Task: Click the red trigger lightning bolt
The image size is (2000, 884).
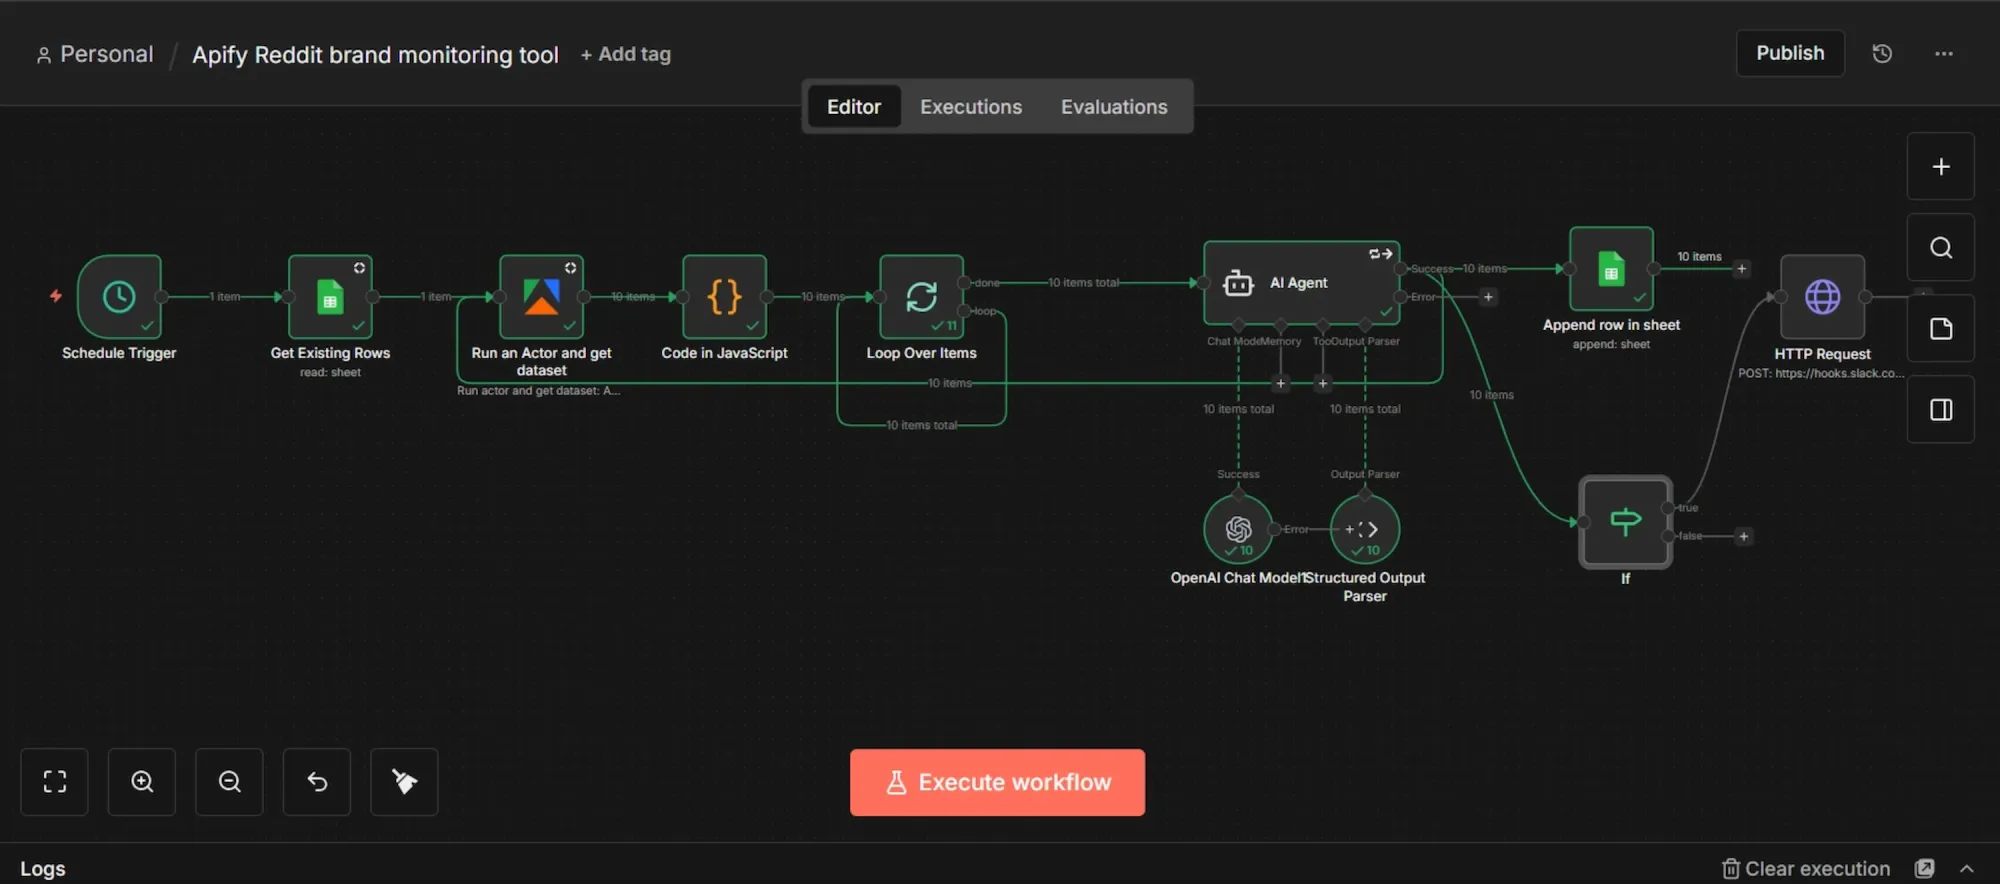Action: point(56,296)
